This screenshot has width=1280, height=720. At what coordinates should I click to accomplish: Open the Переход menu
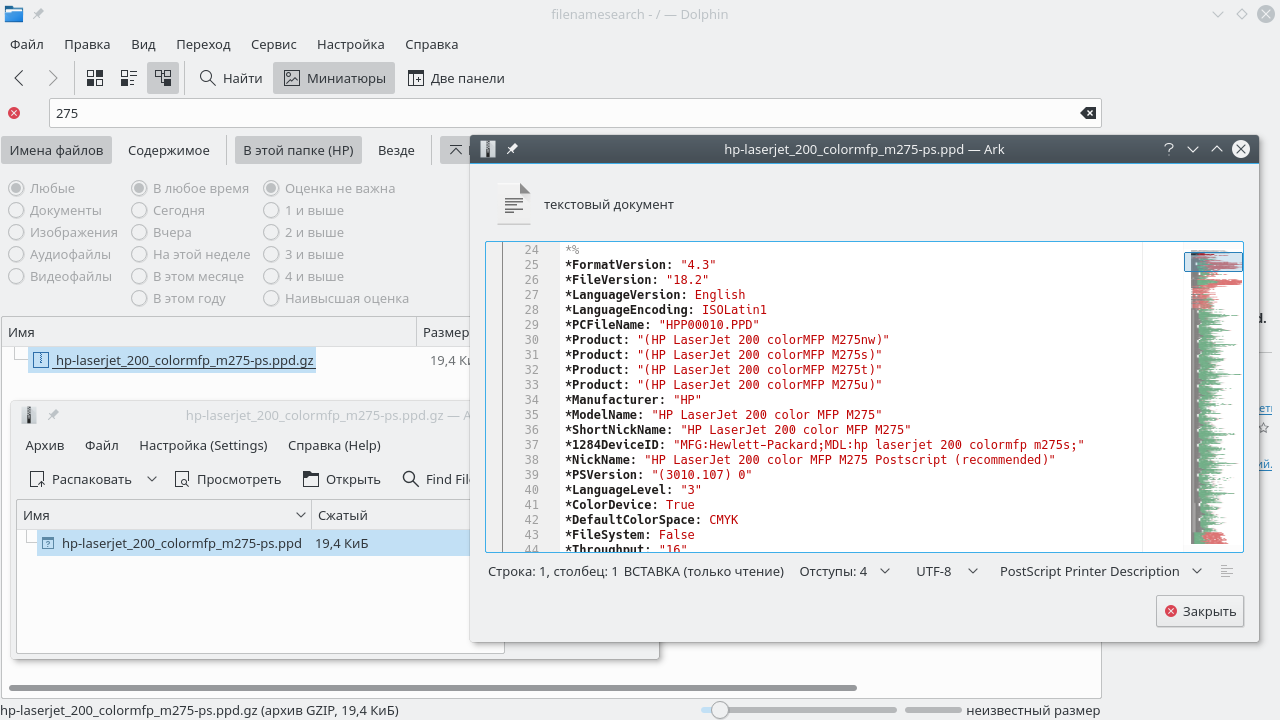pos(203,44)
